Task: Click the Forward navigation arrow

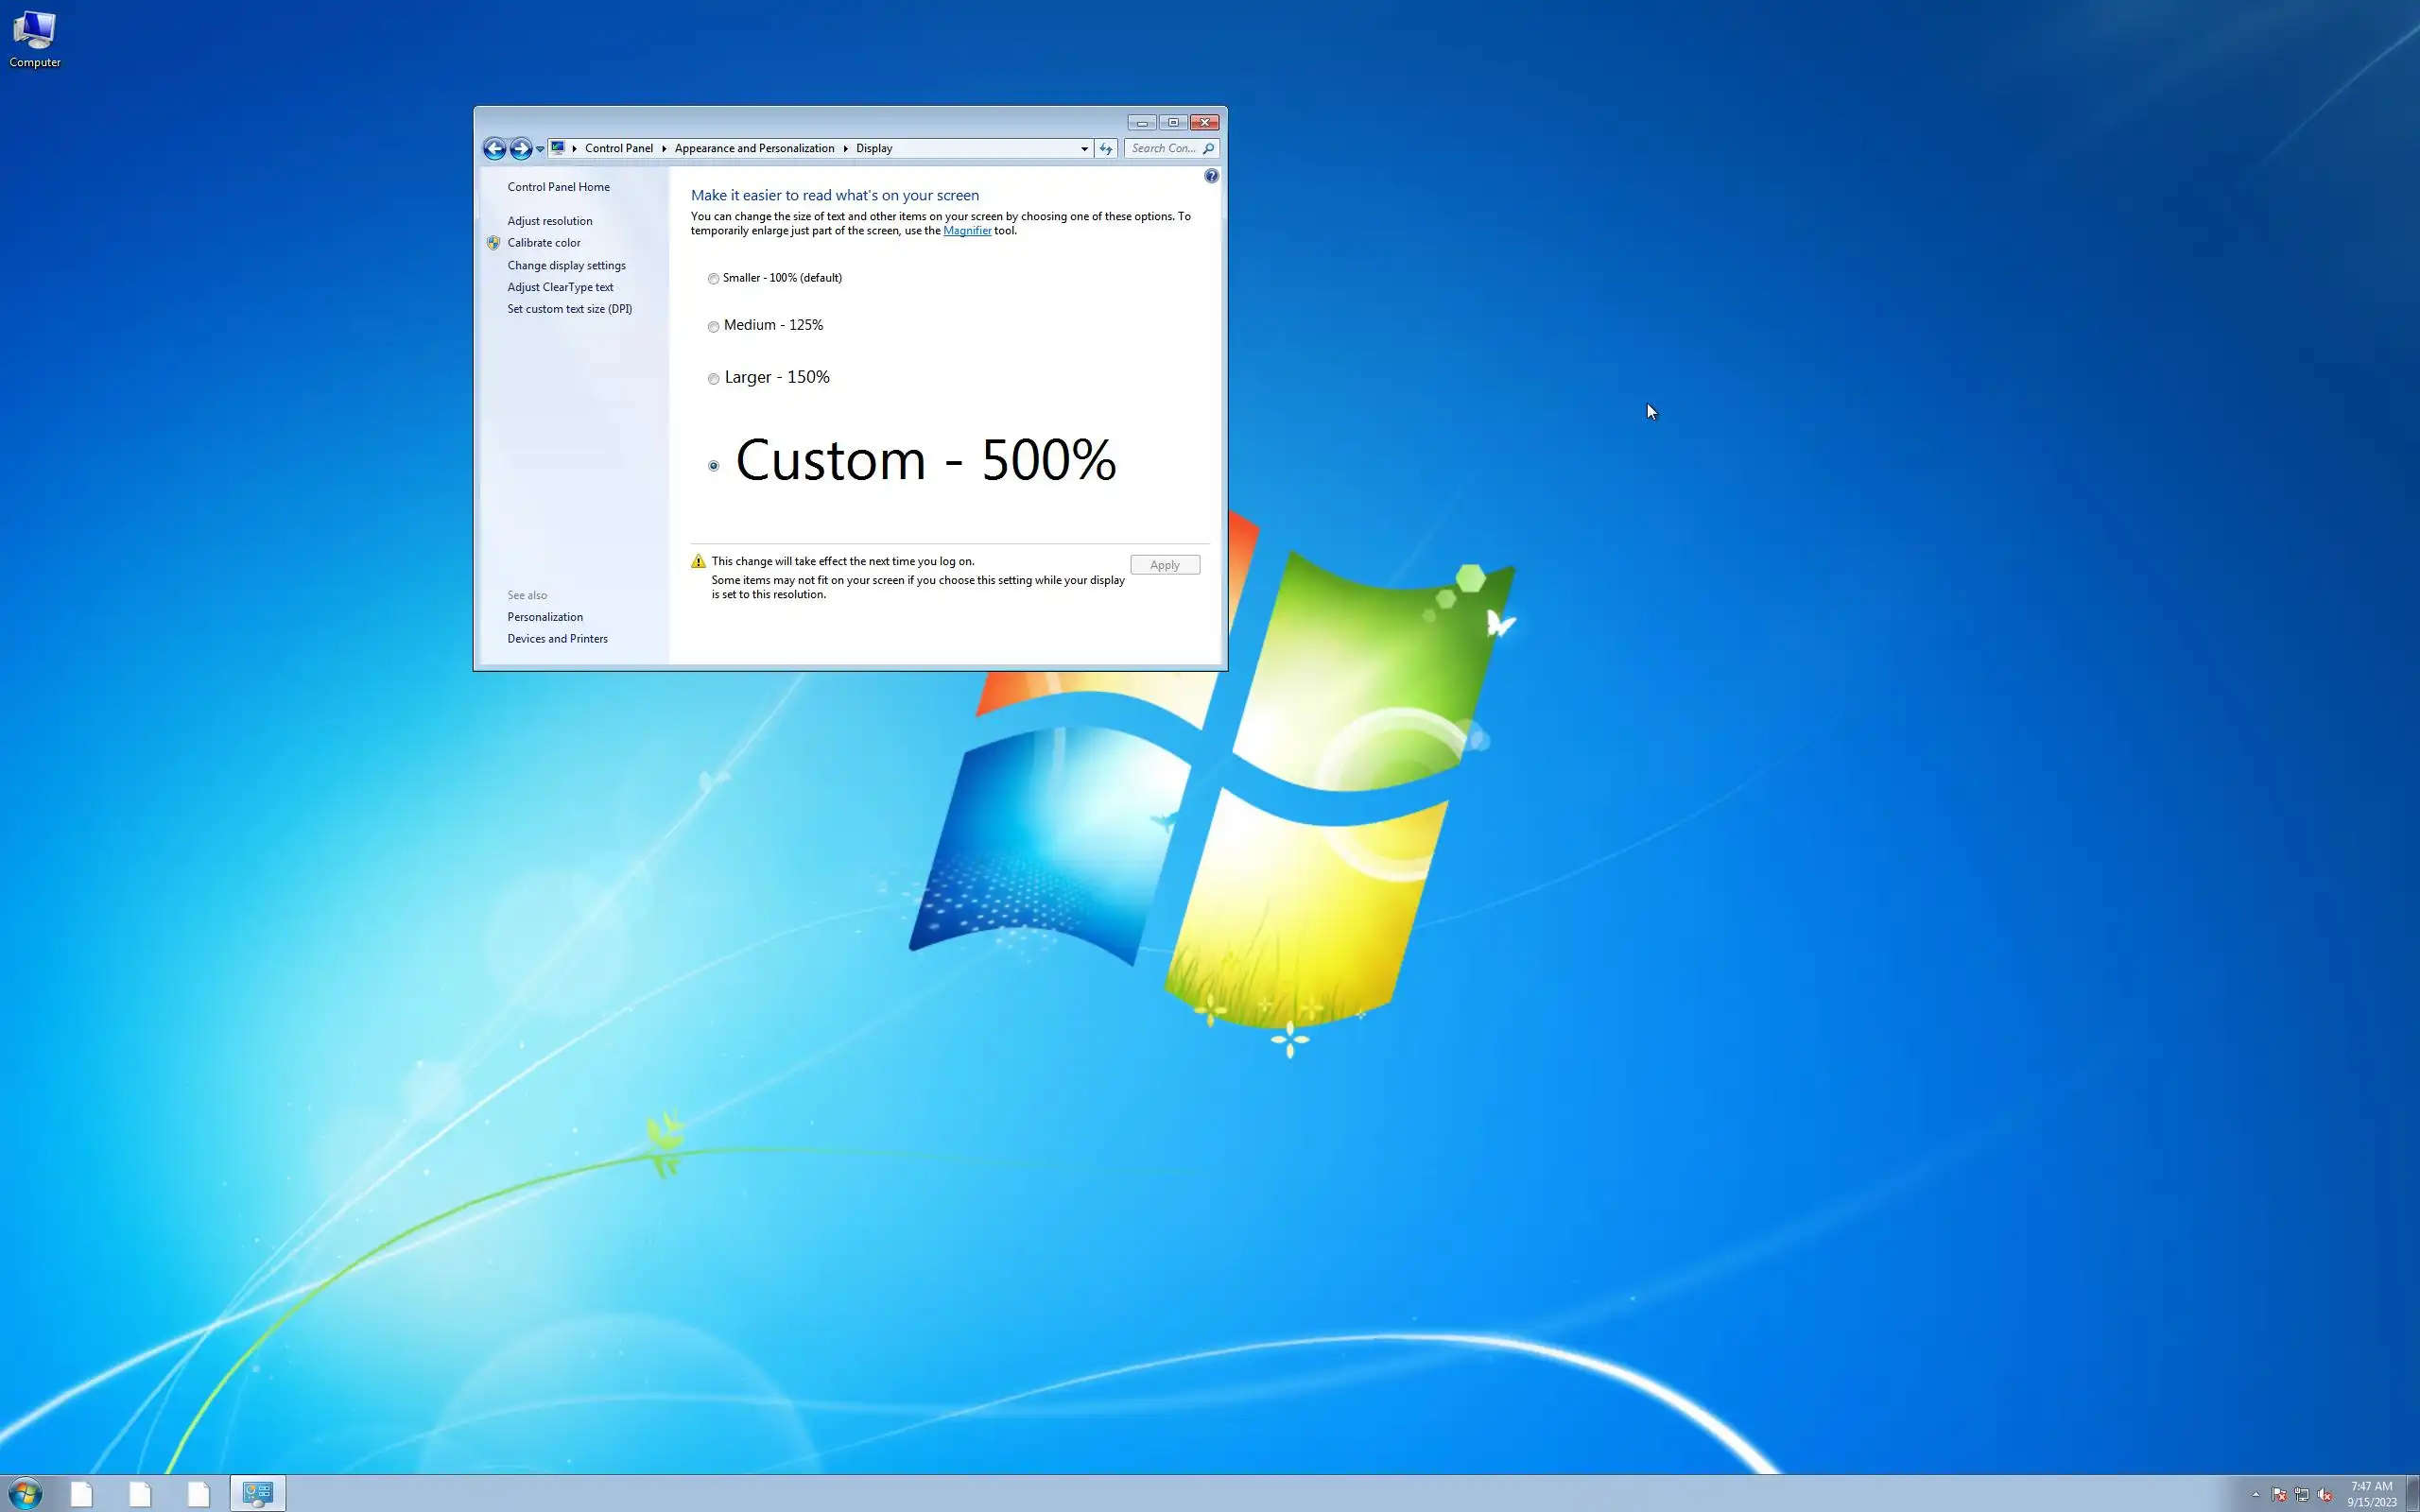Action: click(520, 149)
